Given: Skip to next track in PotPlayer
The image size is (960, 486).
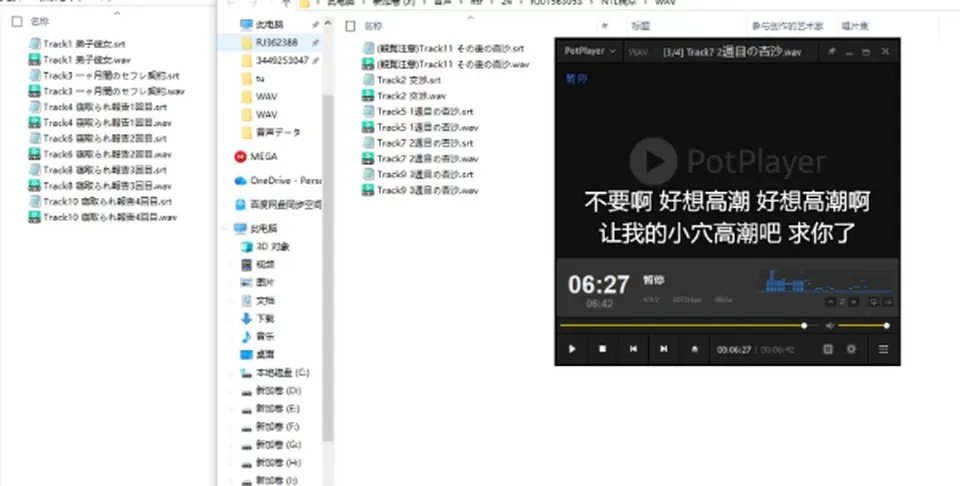Looking at the screenshot, I should [664, 349].
